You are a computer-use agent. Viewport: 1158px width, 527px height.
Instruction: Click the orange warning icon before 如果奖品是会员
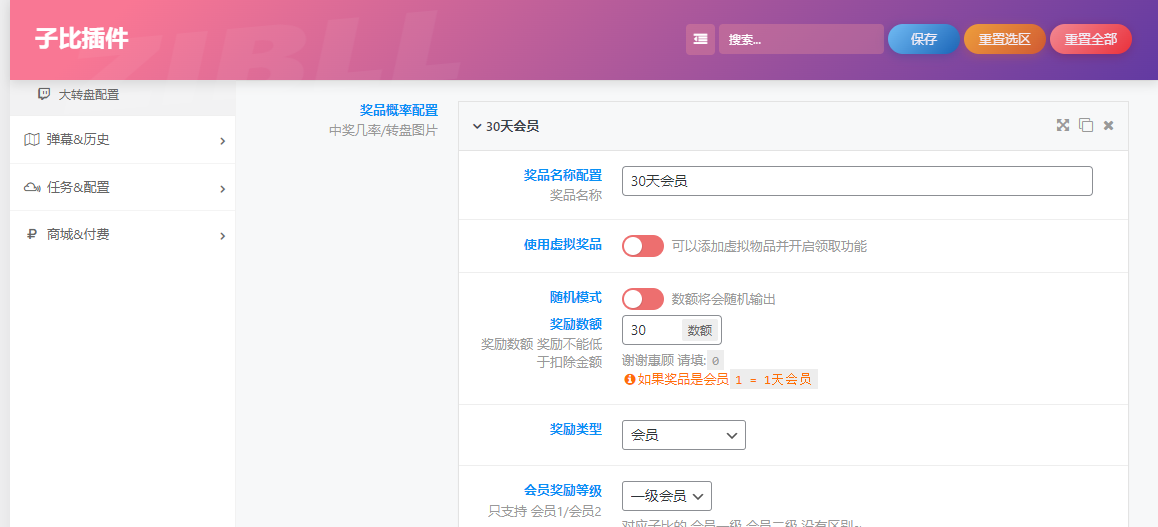coord(629,380)
